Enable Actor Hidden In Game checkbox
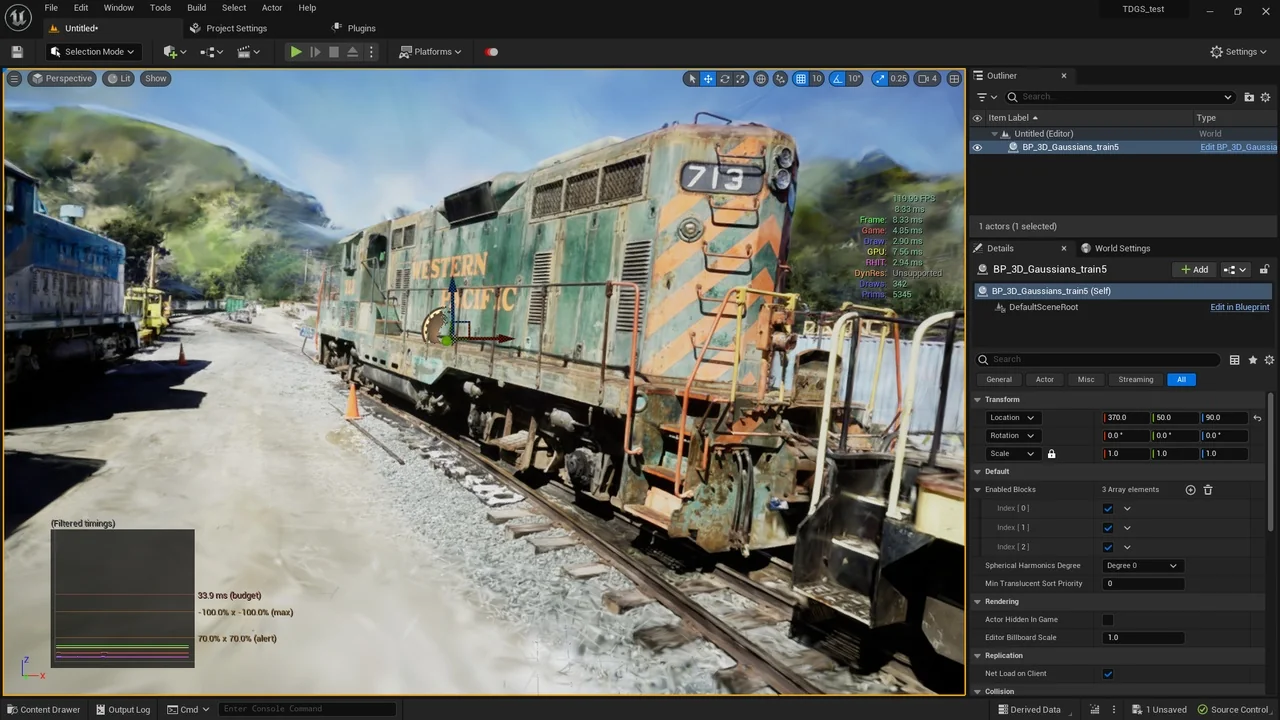 (1108, 620)
